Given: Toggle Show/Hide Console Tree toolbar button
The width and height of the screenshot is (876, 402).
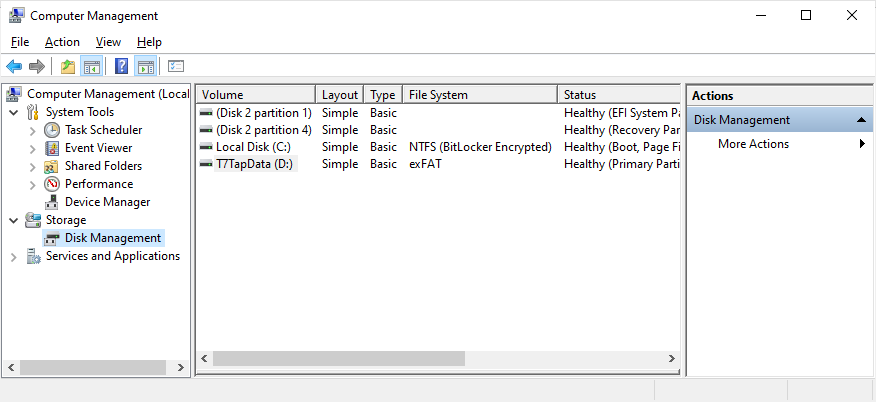Looking at the screenshot, I should (91, 67).
